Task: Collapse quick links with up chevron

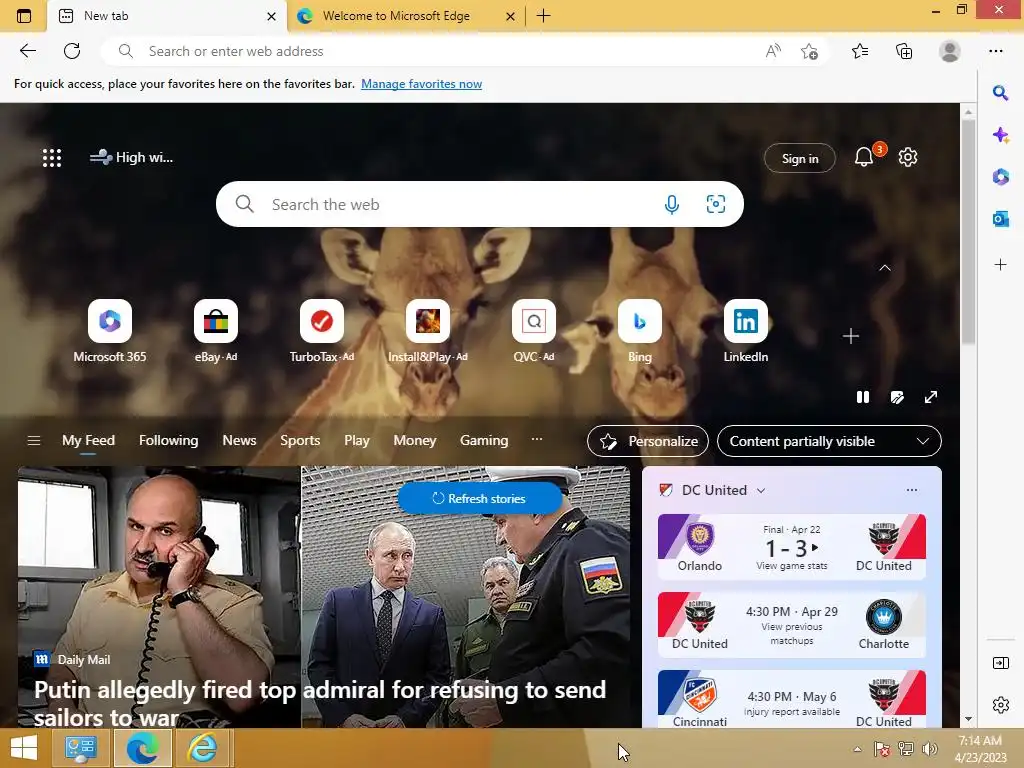Action: click(x=885, y=268)
